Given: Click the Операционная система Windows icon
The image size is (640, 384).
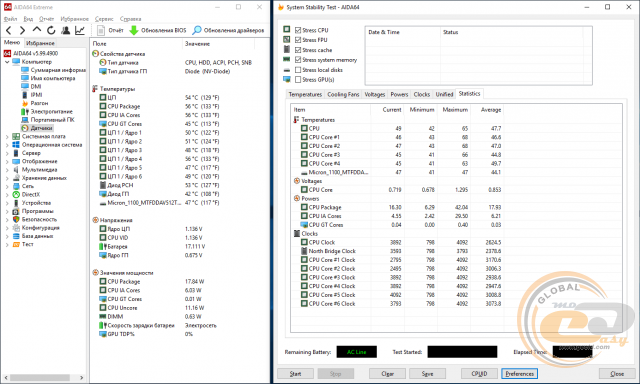Looking at the screenshot, I should tap(16, 145).
